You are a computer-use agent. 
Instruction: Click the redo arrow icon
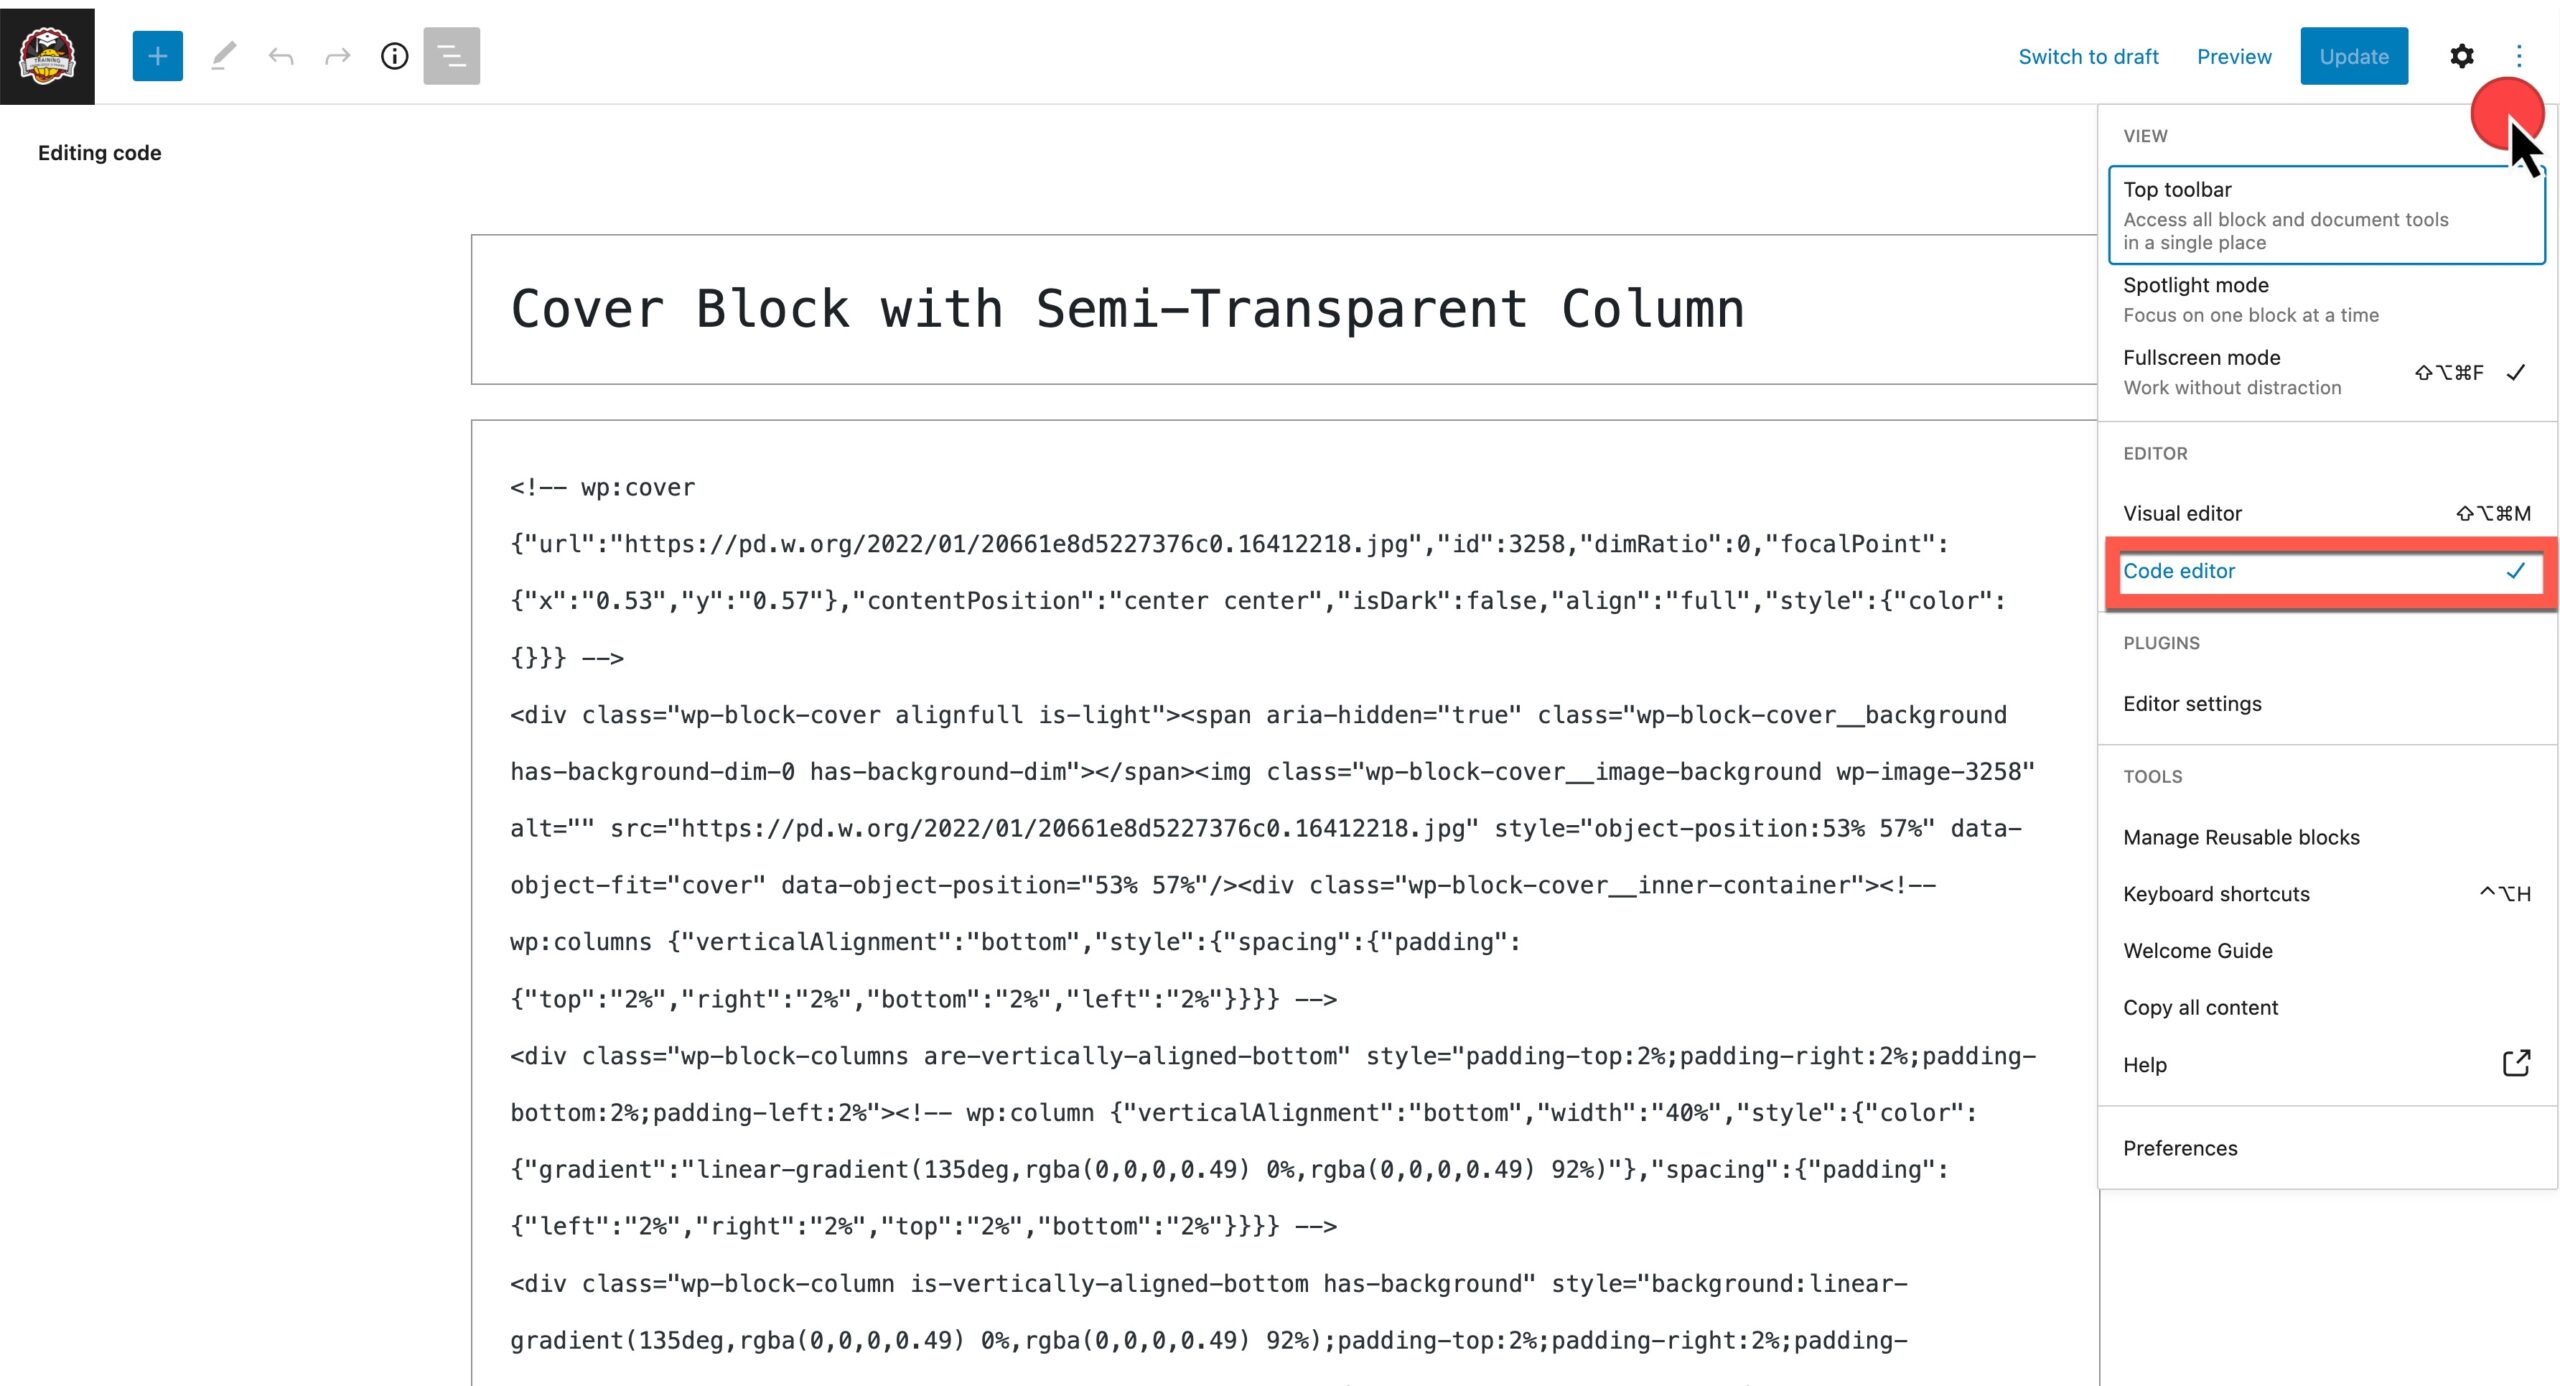335,56
